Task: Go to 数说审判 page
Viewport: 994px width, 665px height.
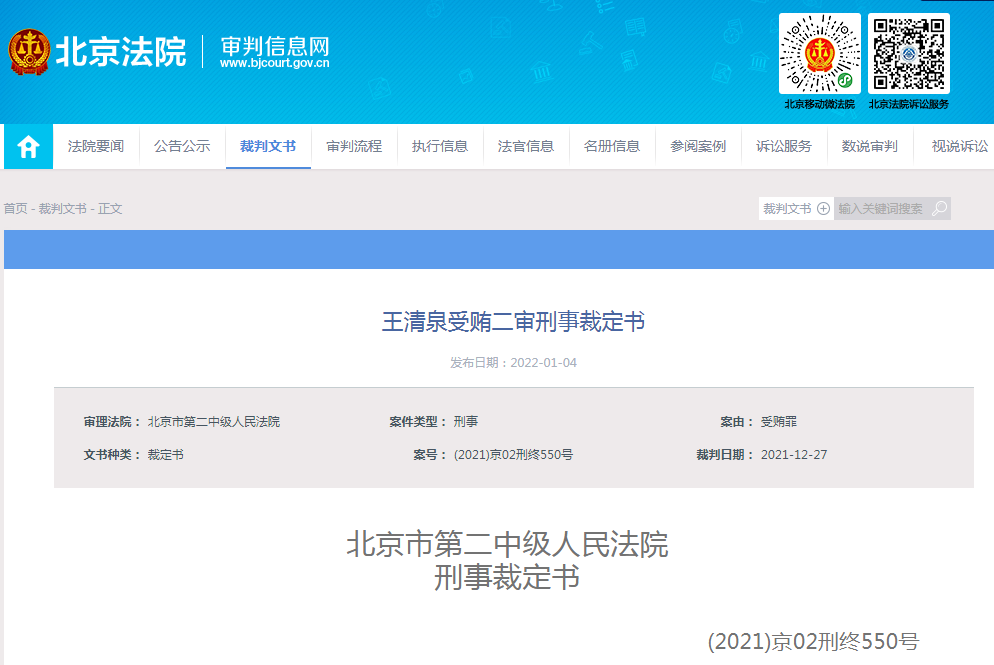Action: [x=870, y=147]
